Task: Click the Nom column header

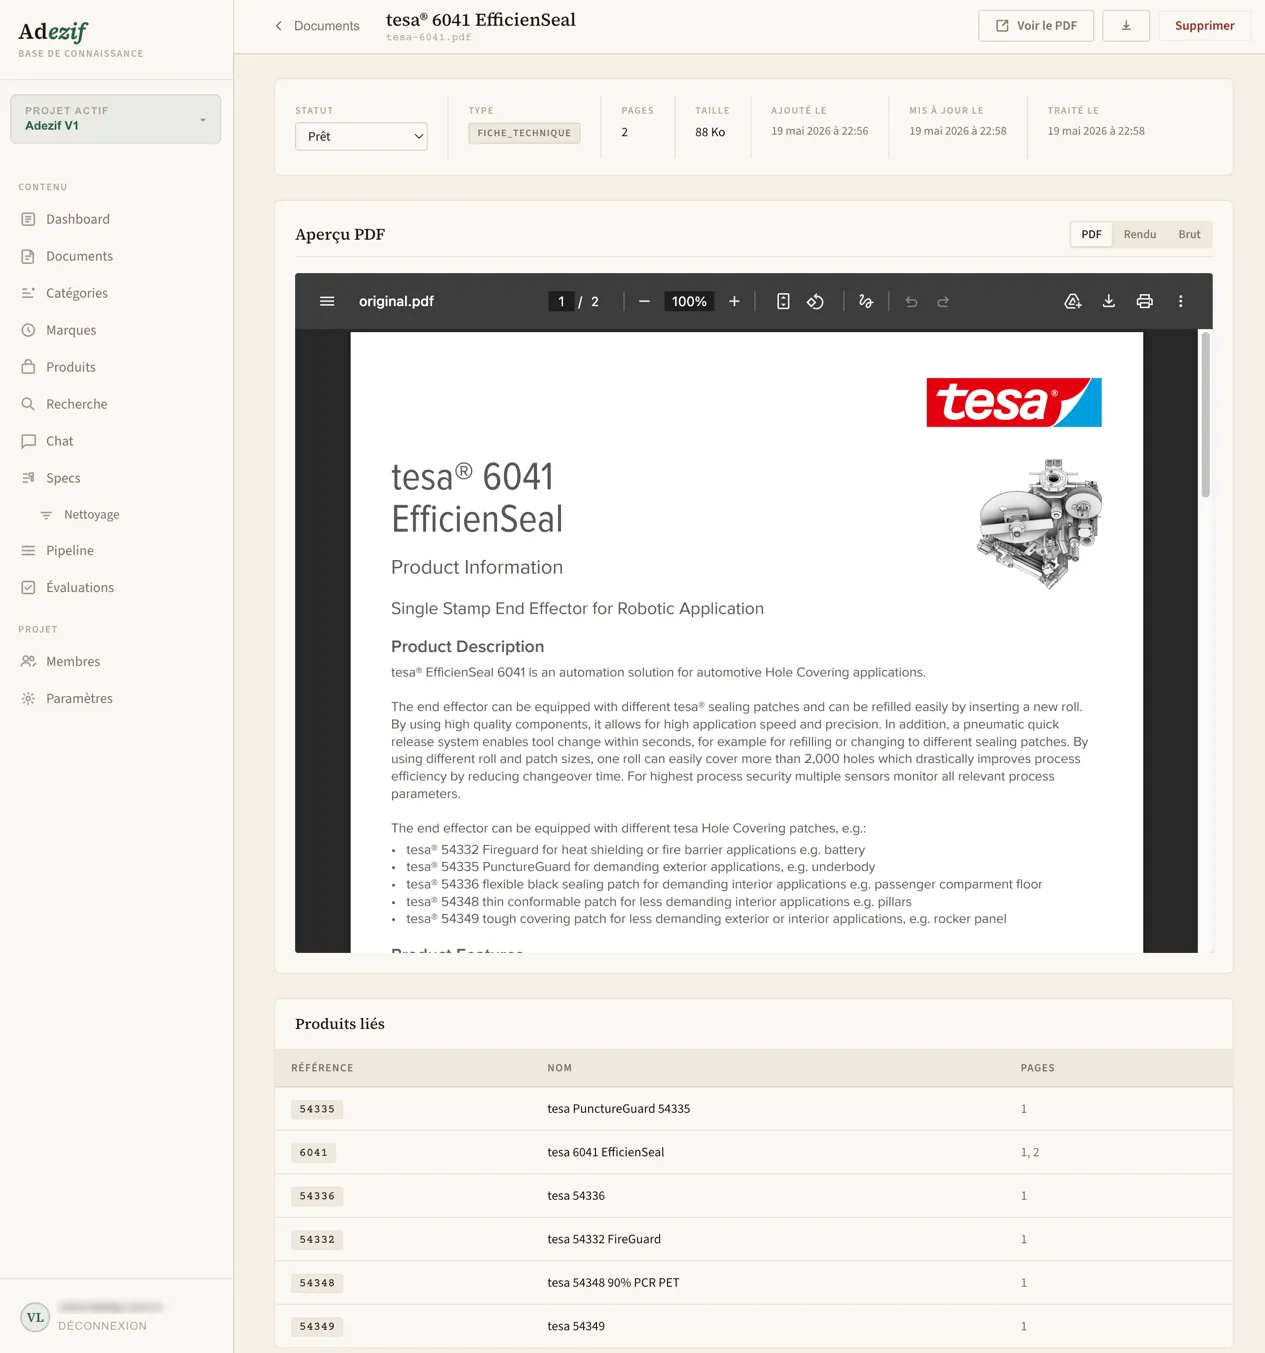Action: 560,1068
